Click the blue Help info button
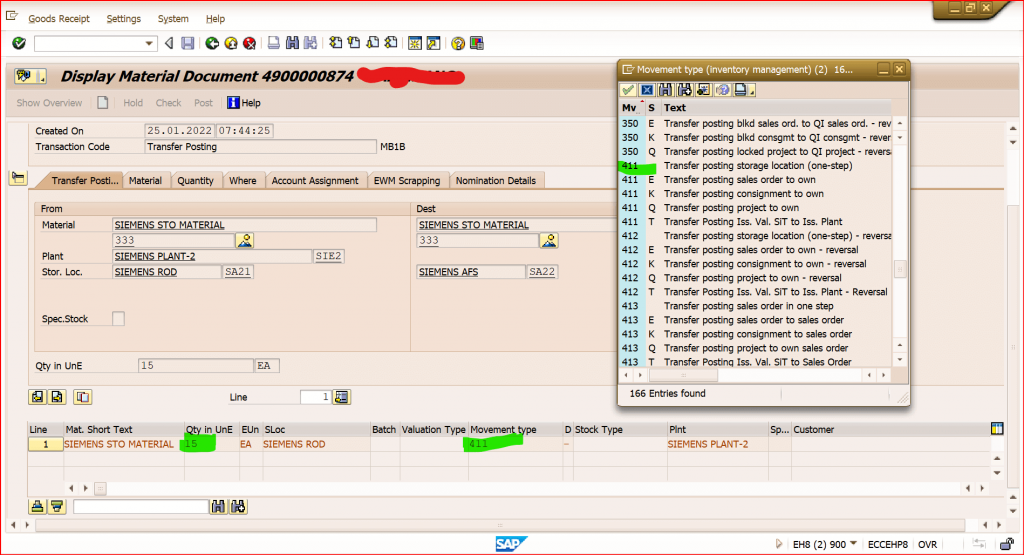This screenshot has height=555, width=1024. click(244, 103)
